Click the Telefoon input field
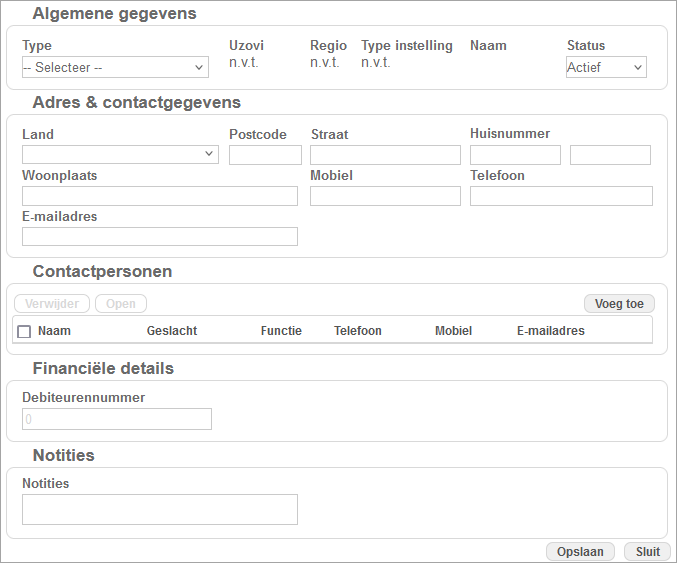Viewport: 677px width, 563px height. 561,196
